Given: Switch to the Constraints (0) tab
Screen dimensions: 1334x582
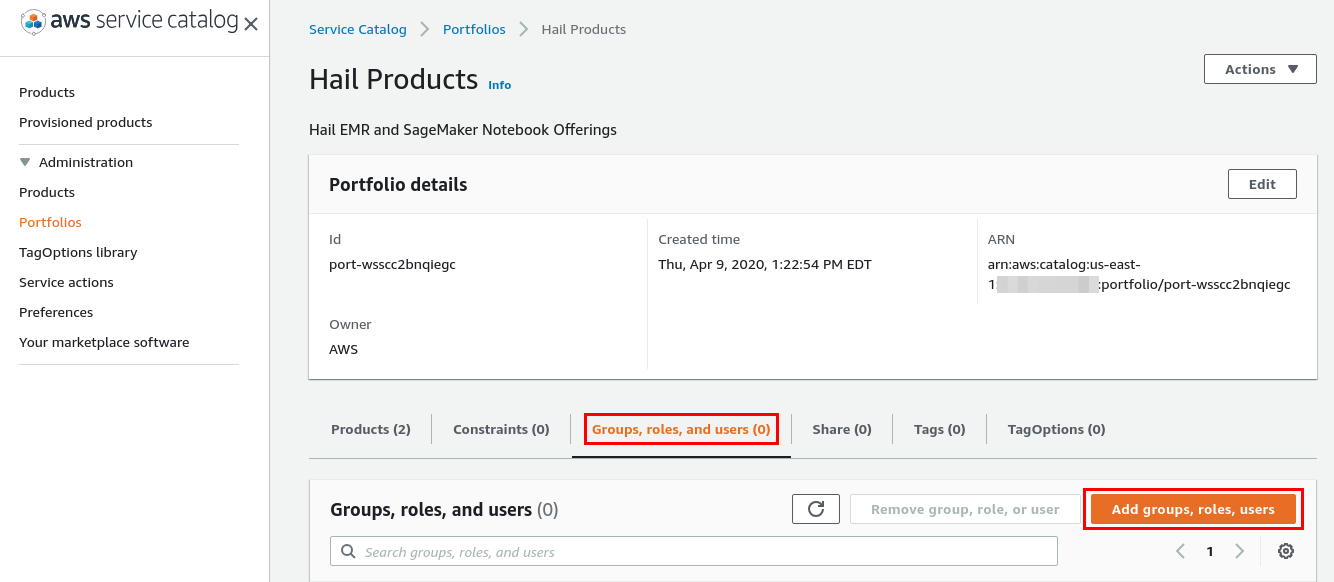Looking at the screenshot, I should click(x=501, y=429).
